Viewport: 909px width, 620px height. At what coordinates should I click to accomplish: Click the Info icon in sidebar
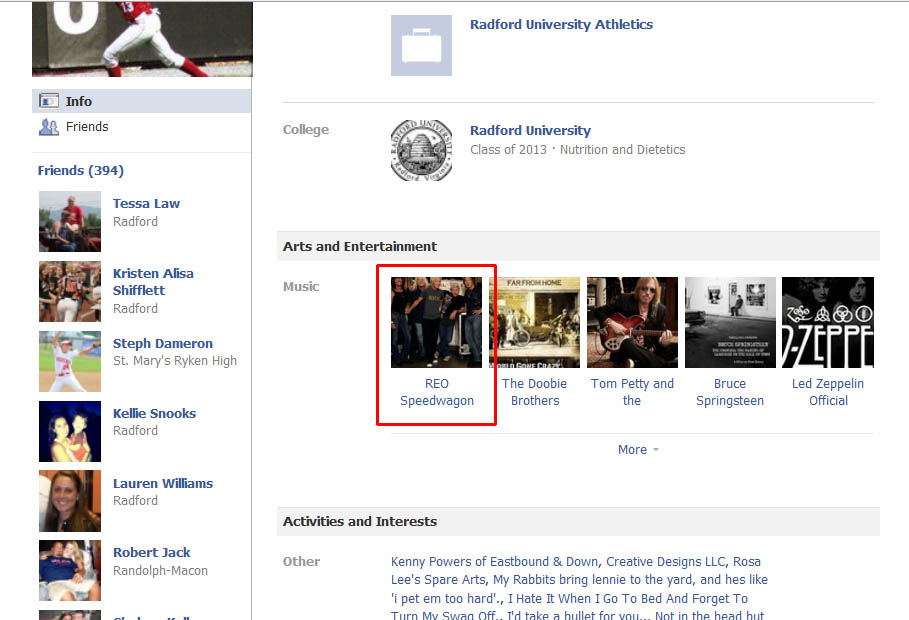point(48,101)
